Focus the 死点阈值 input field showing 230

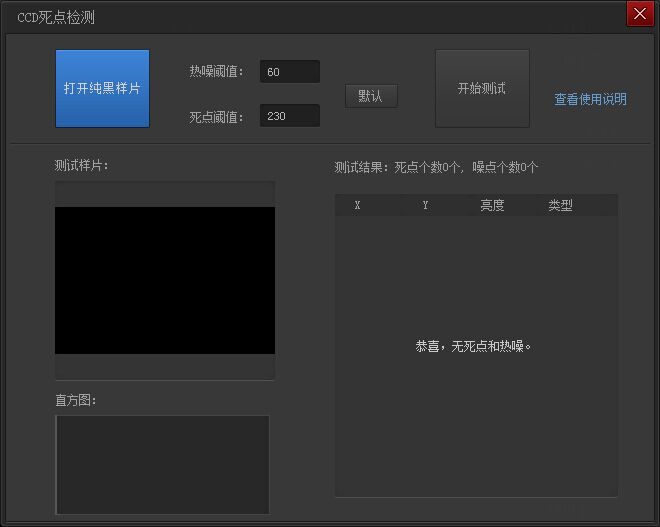coord(290,115)
